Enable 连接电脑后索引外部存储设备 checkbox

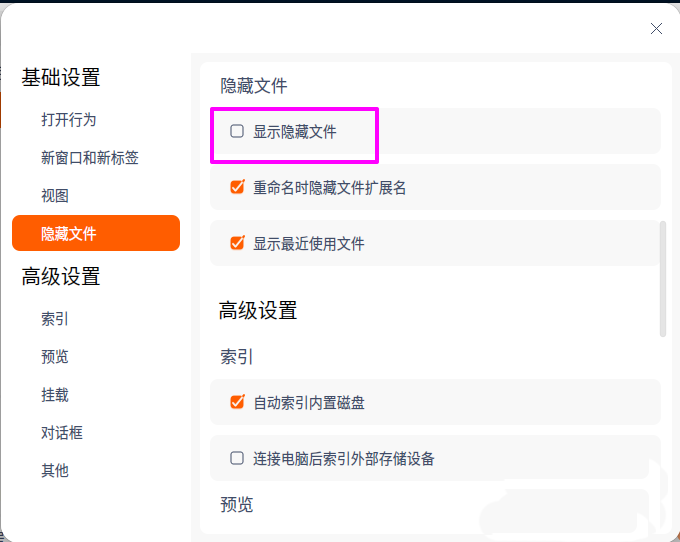(237, 458)
